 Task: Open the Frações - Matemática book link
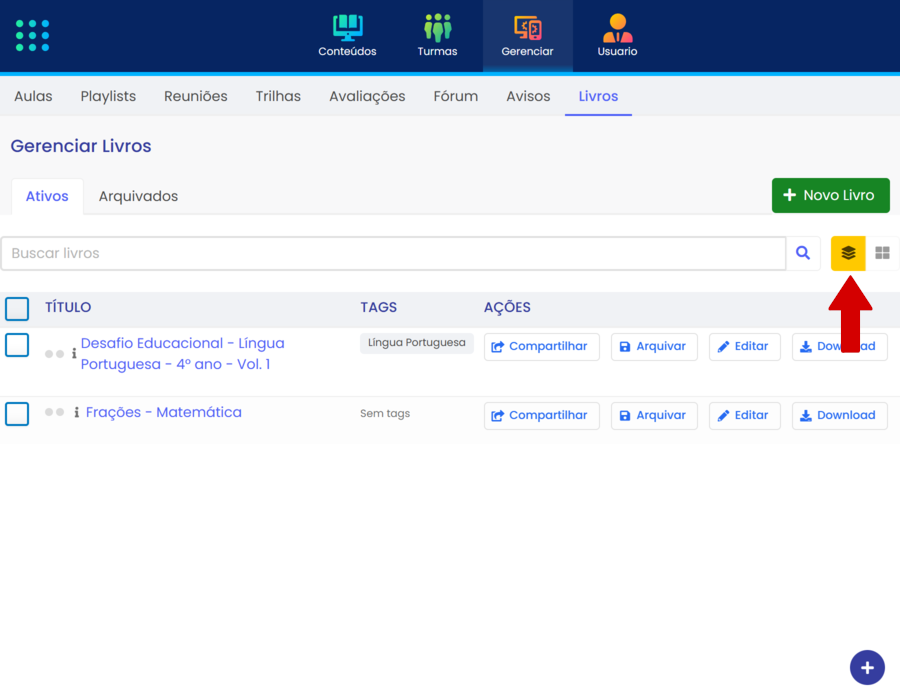click(164, 412)
